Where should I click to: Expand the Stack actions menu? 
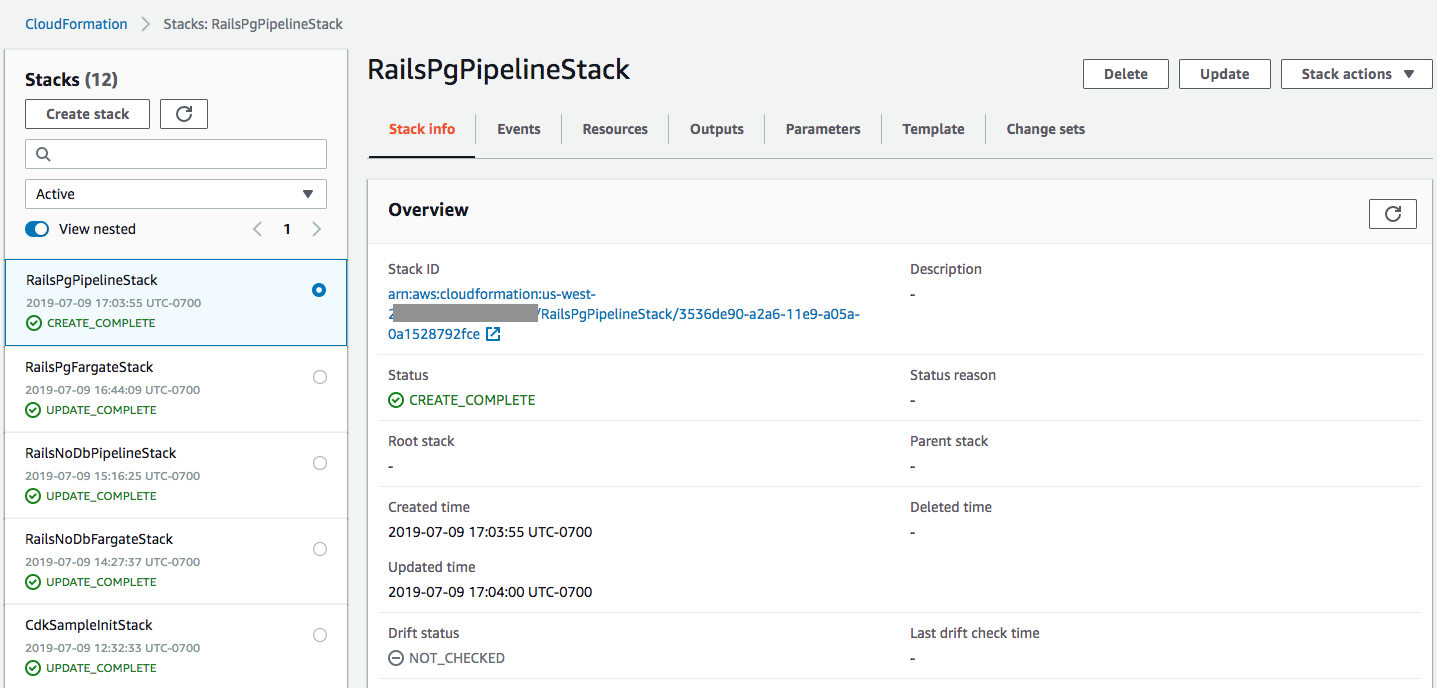tap(1357, 74)
